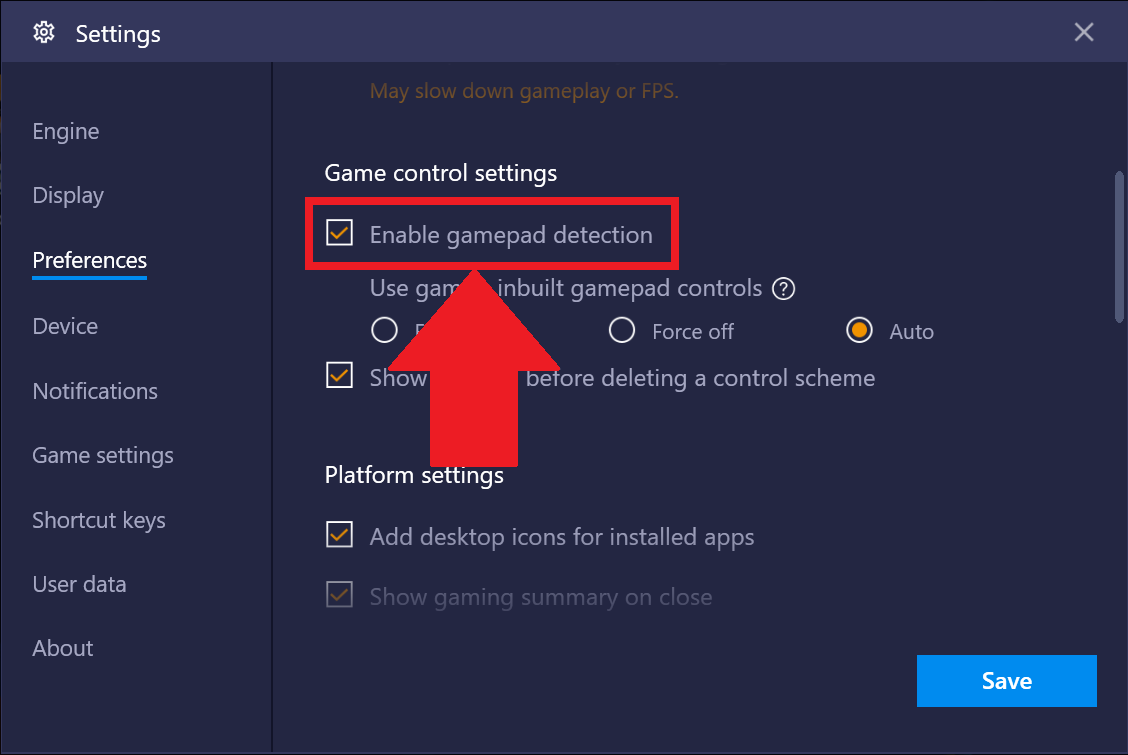Screen dimensions: 1128x755
Task: Click the Save button
Action: [x=1006, y=681]
